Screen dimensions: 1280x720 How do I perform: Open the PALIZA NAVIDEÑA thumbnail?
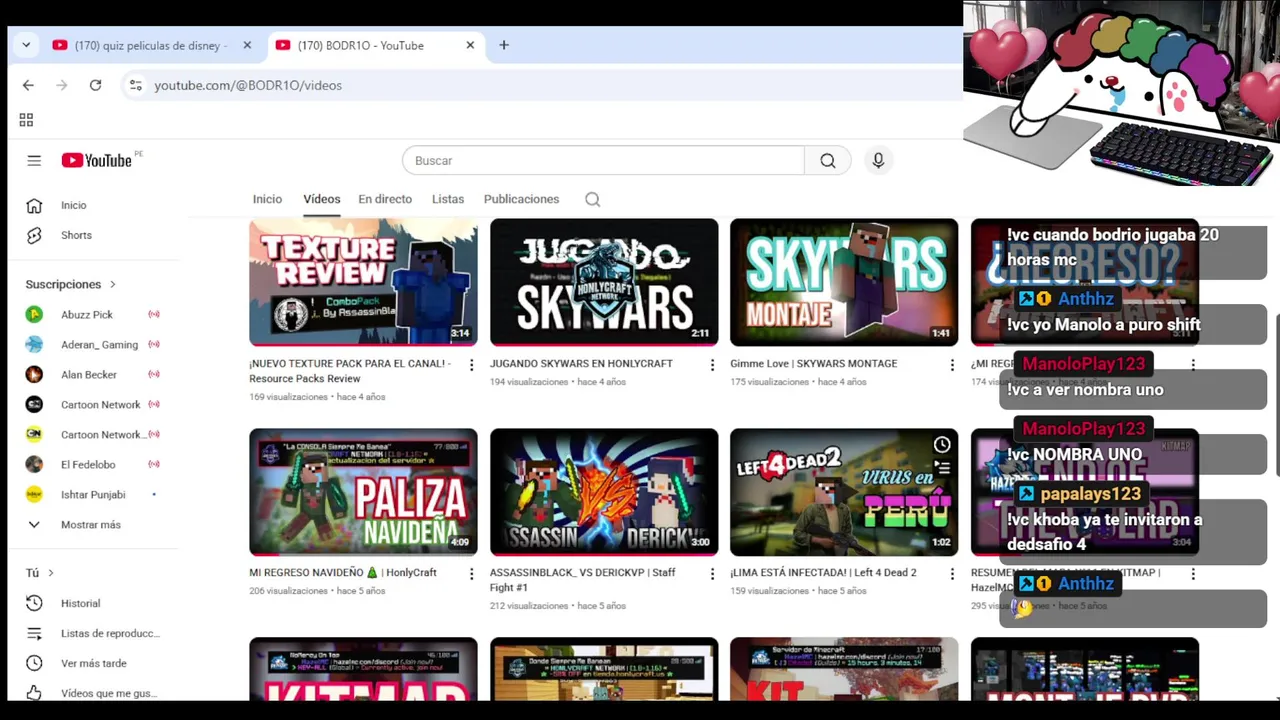pos(363,492)
